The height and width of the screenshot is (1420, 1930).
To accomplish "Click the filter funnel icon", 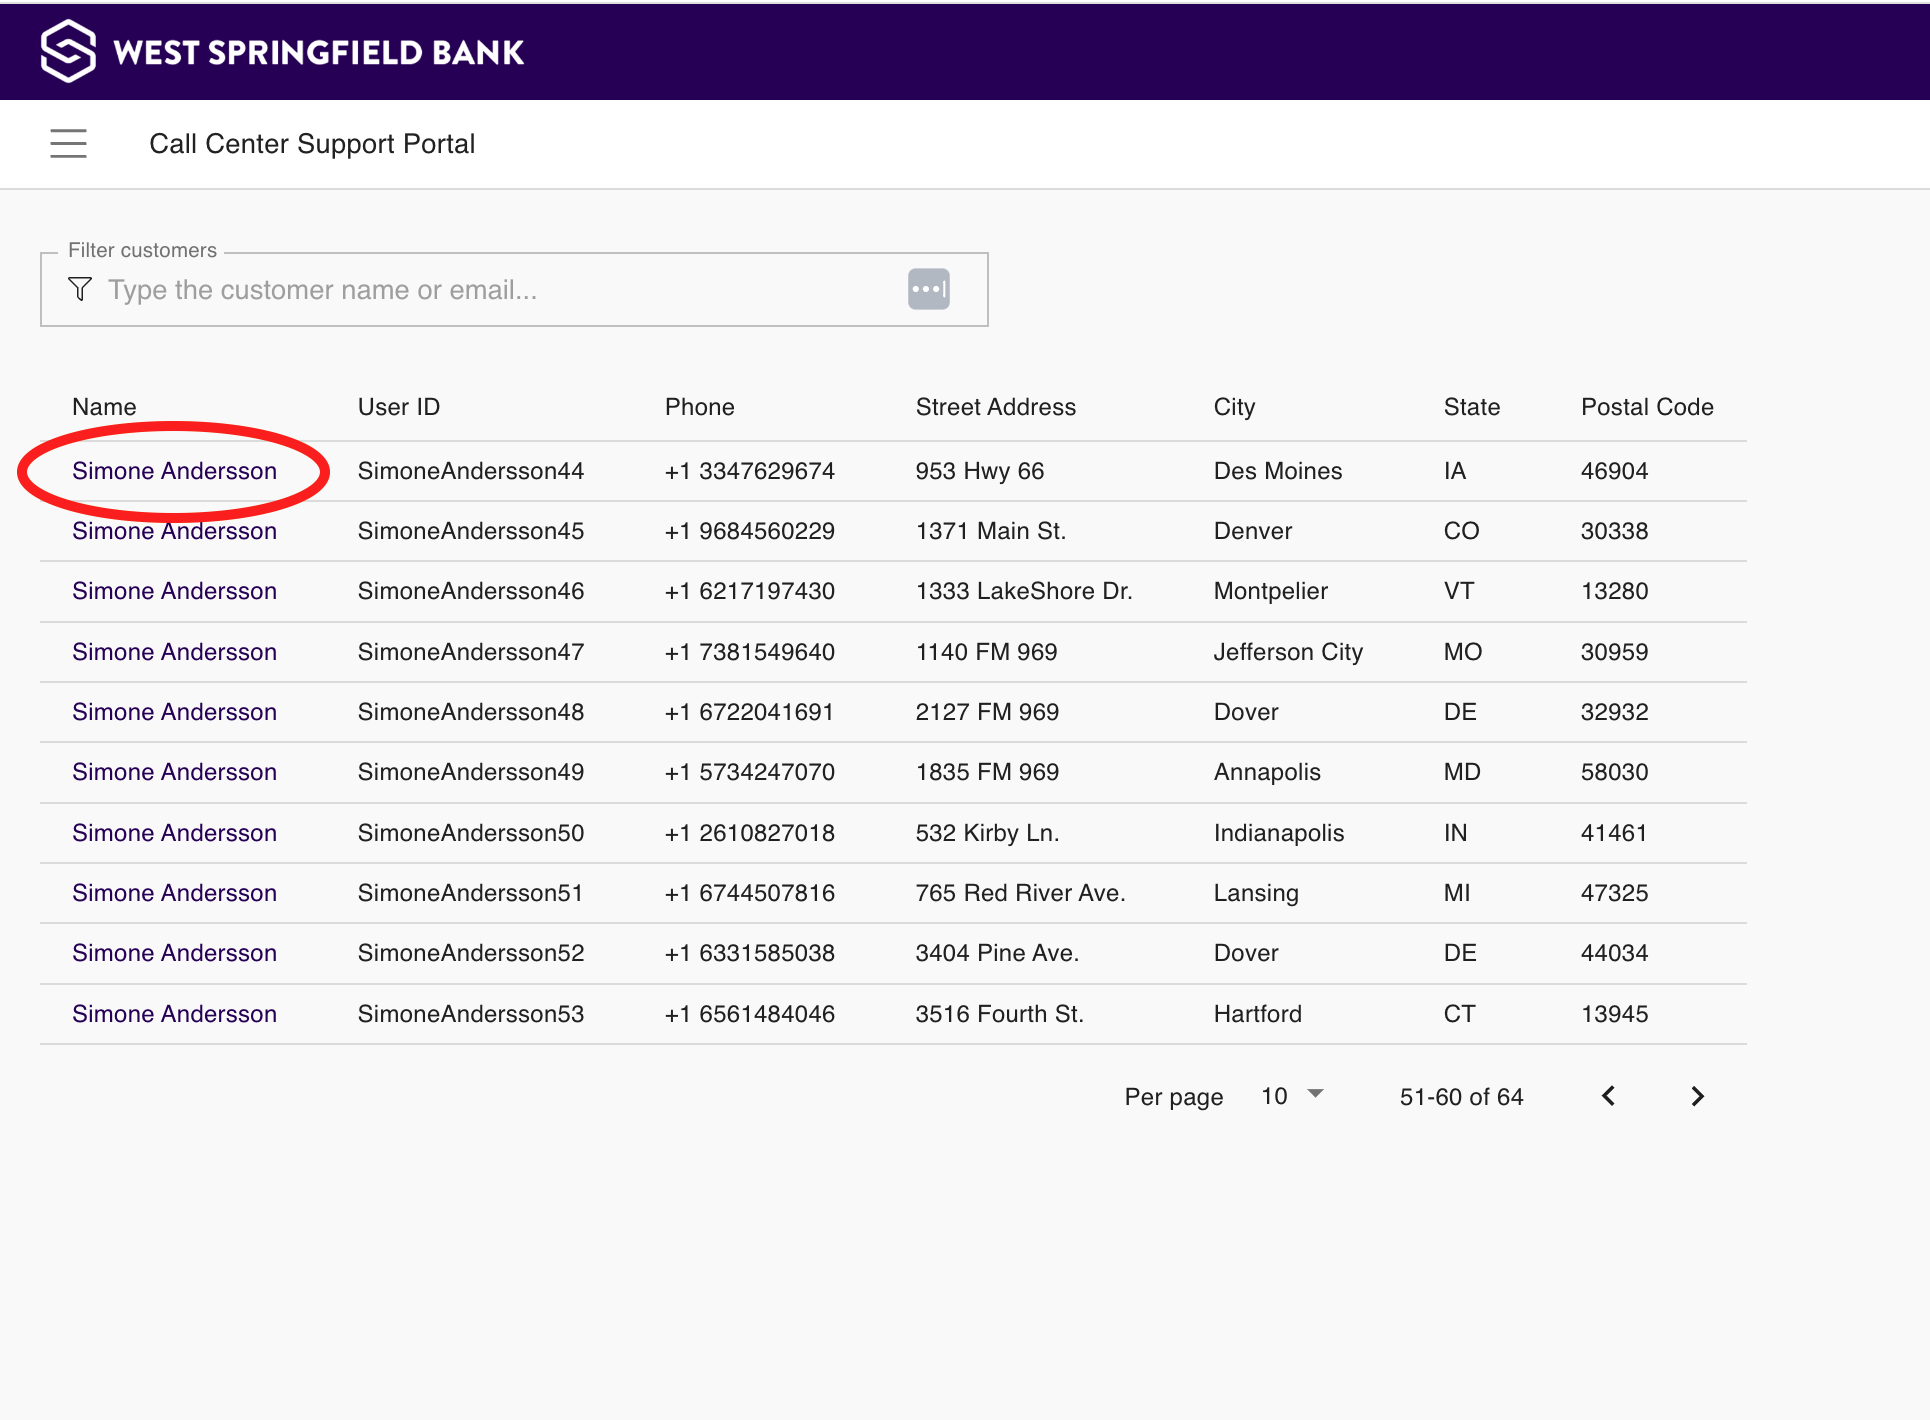I will [x=79, y=289].
